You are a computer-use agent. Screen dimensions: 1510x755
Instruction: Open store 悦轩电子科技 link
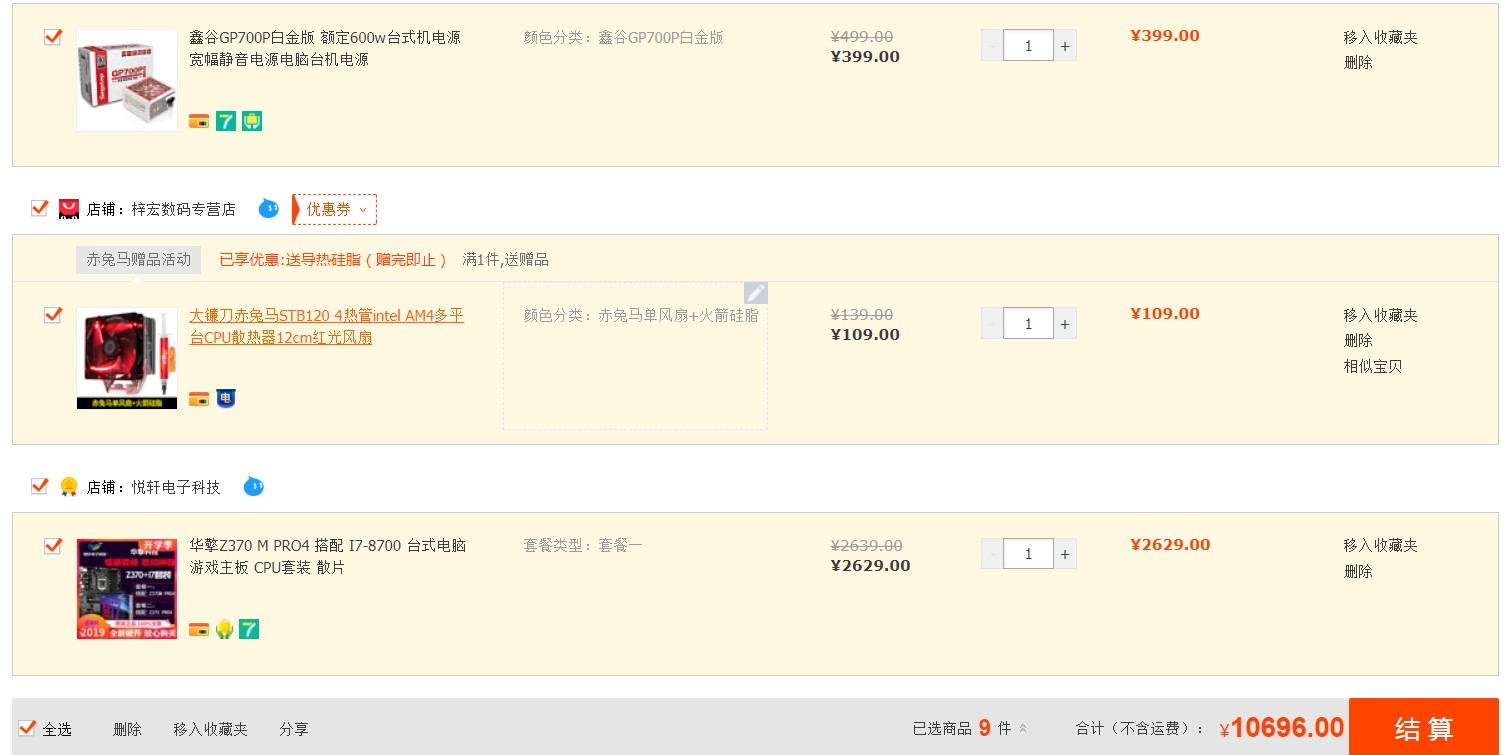click(176, 487)
